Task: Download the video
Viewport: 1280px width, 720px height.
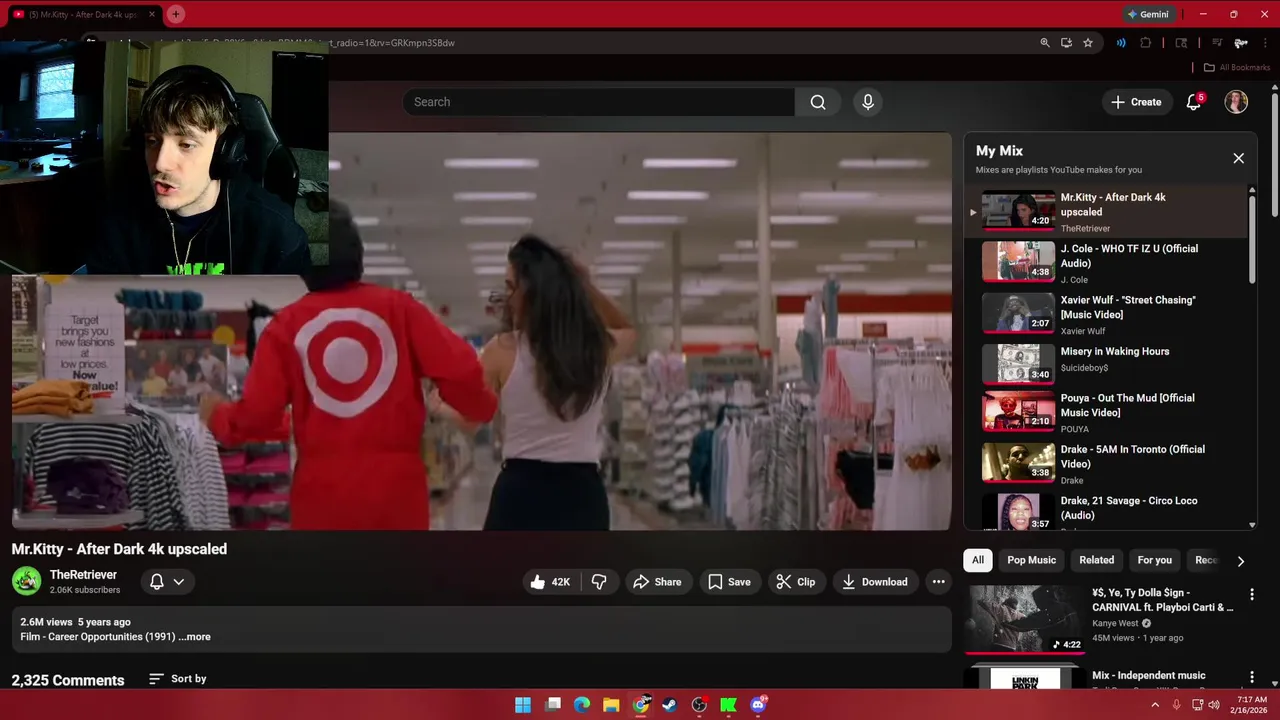Action: 875,582
